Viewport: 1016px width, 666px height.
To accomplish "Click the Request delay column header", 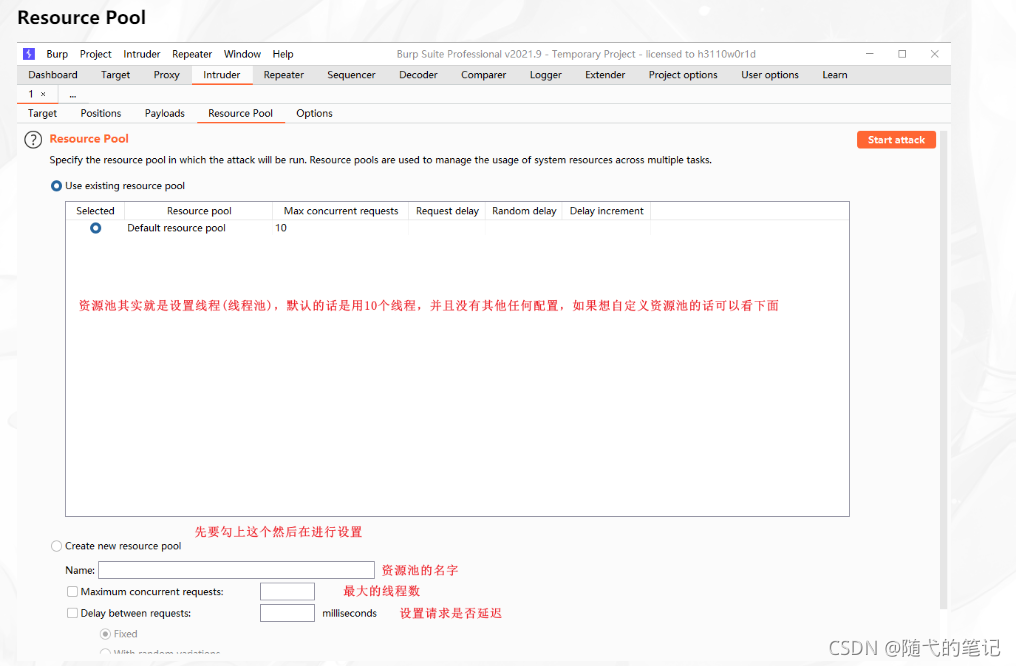I will coord(447,211).
